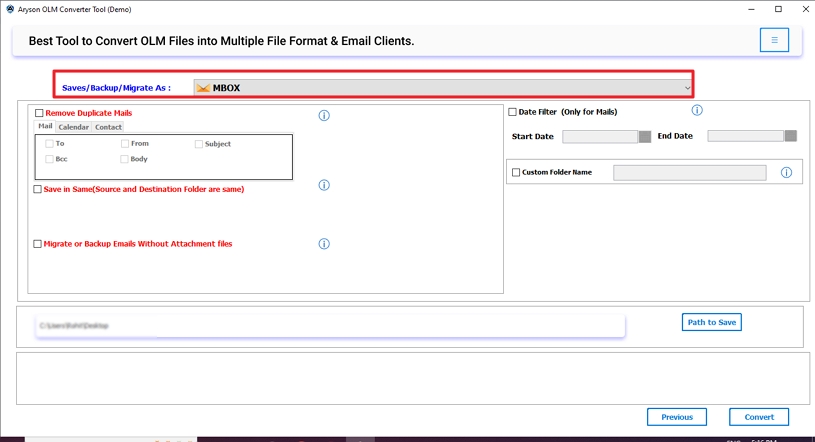The height and width of the screenshot is (442, 815).
Task: Click the Previous button
Action: 677,417
